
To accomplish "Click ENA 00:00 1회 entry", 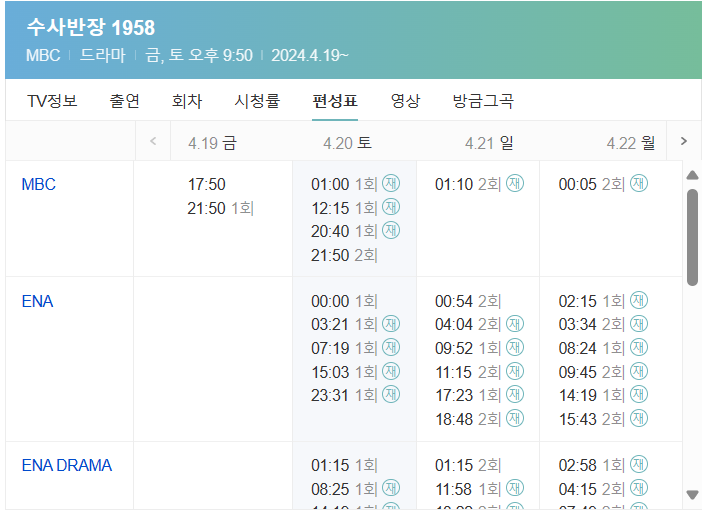I will 344,301.
